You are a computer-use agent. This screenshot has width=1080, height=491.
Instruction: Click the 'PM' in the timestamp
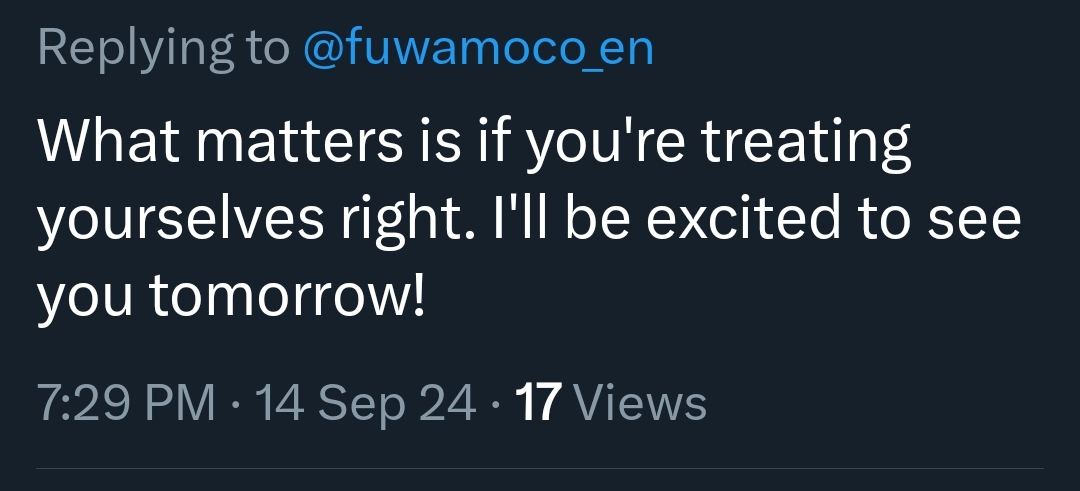pyautogui.click(x=180, y=404)
